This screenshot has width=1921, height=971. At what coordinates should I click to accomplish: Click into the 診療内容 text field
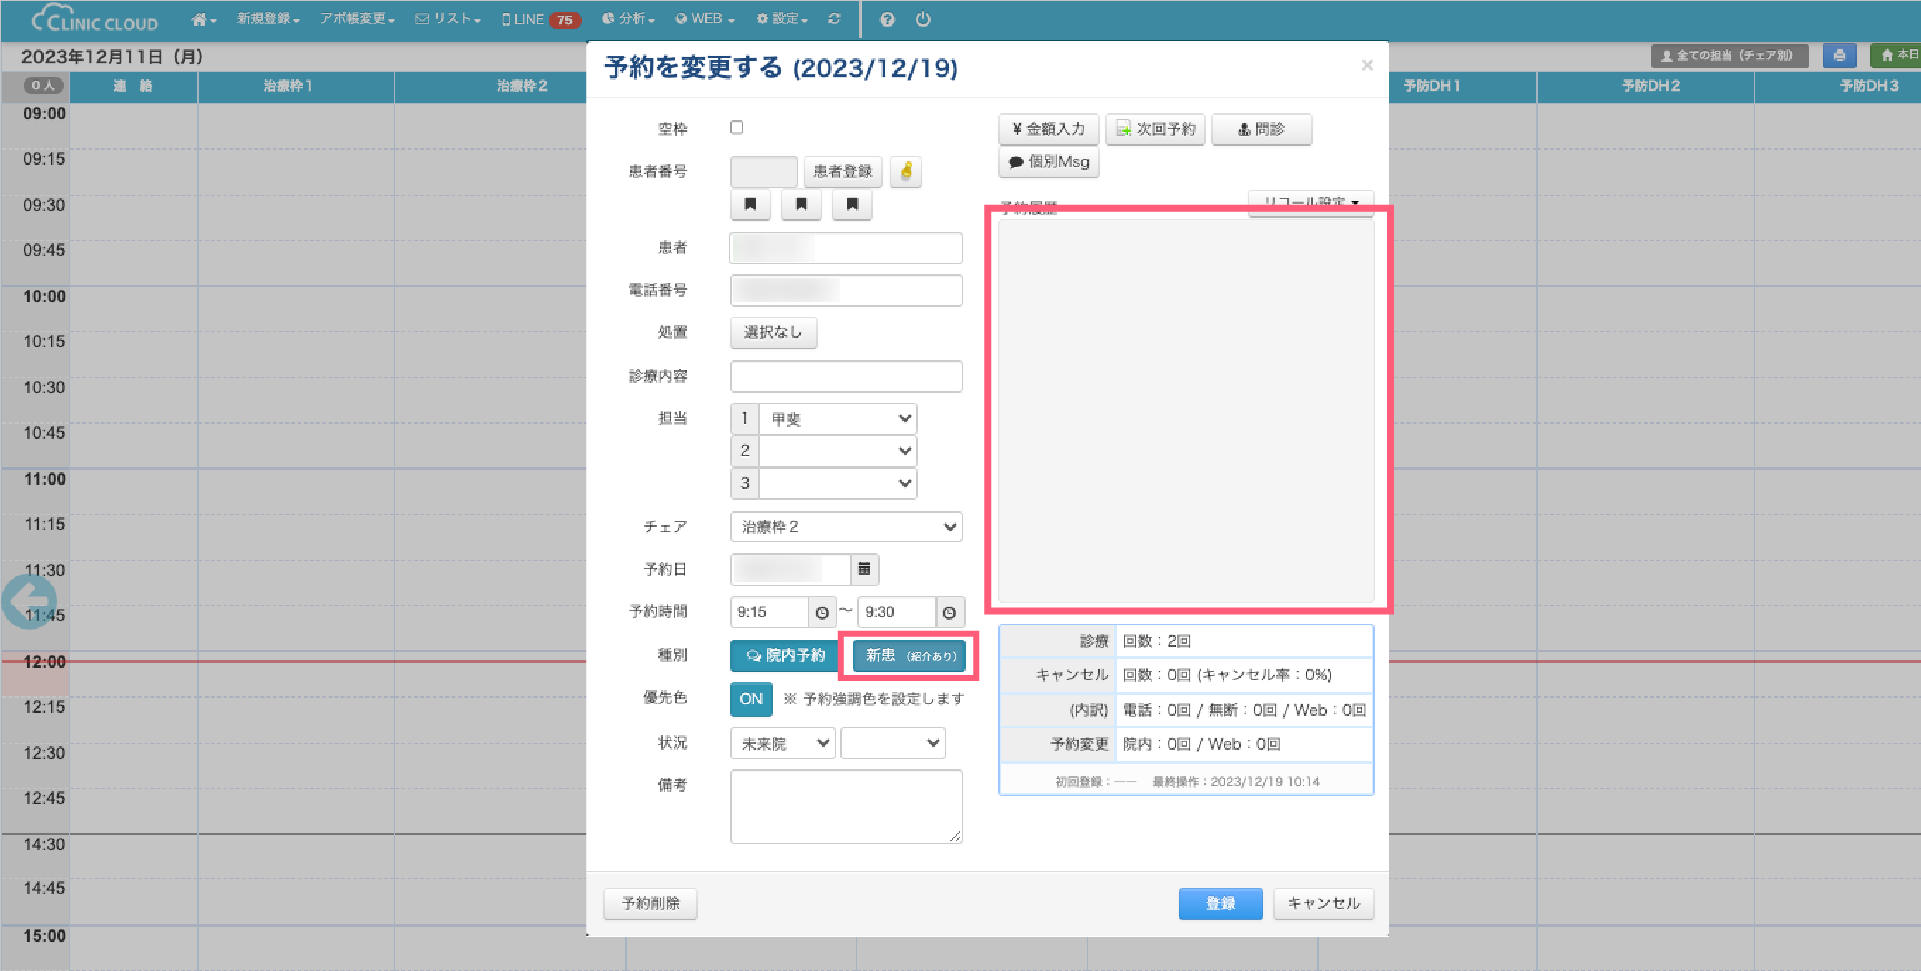pyautogui.click(x=846, y=376)
